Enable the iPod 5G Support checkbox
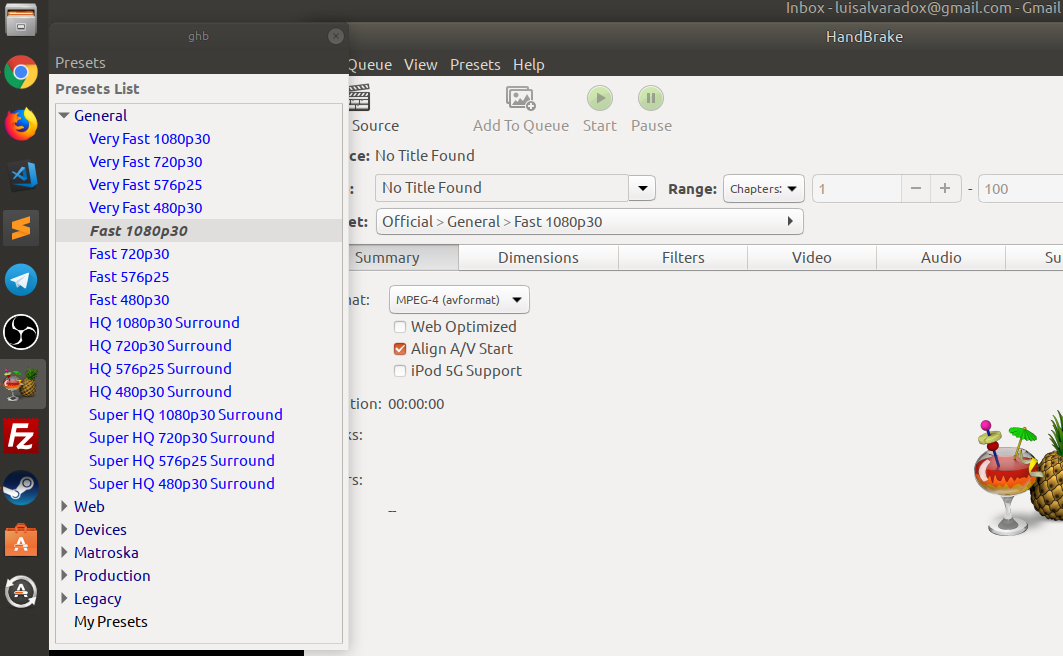The height and width of the screenshot is (656, 1063). point(400,371)
